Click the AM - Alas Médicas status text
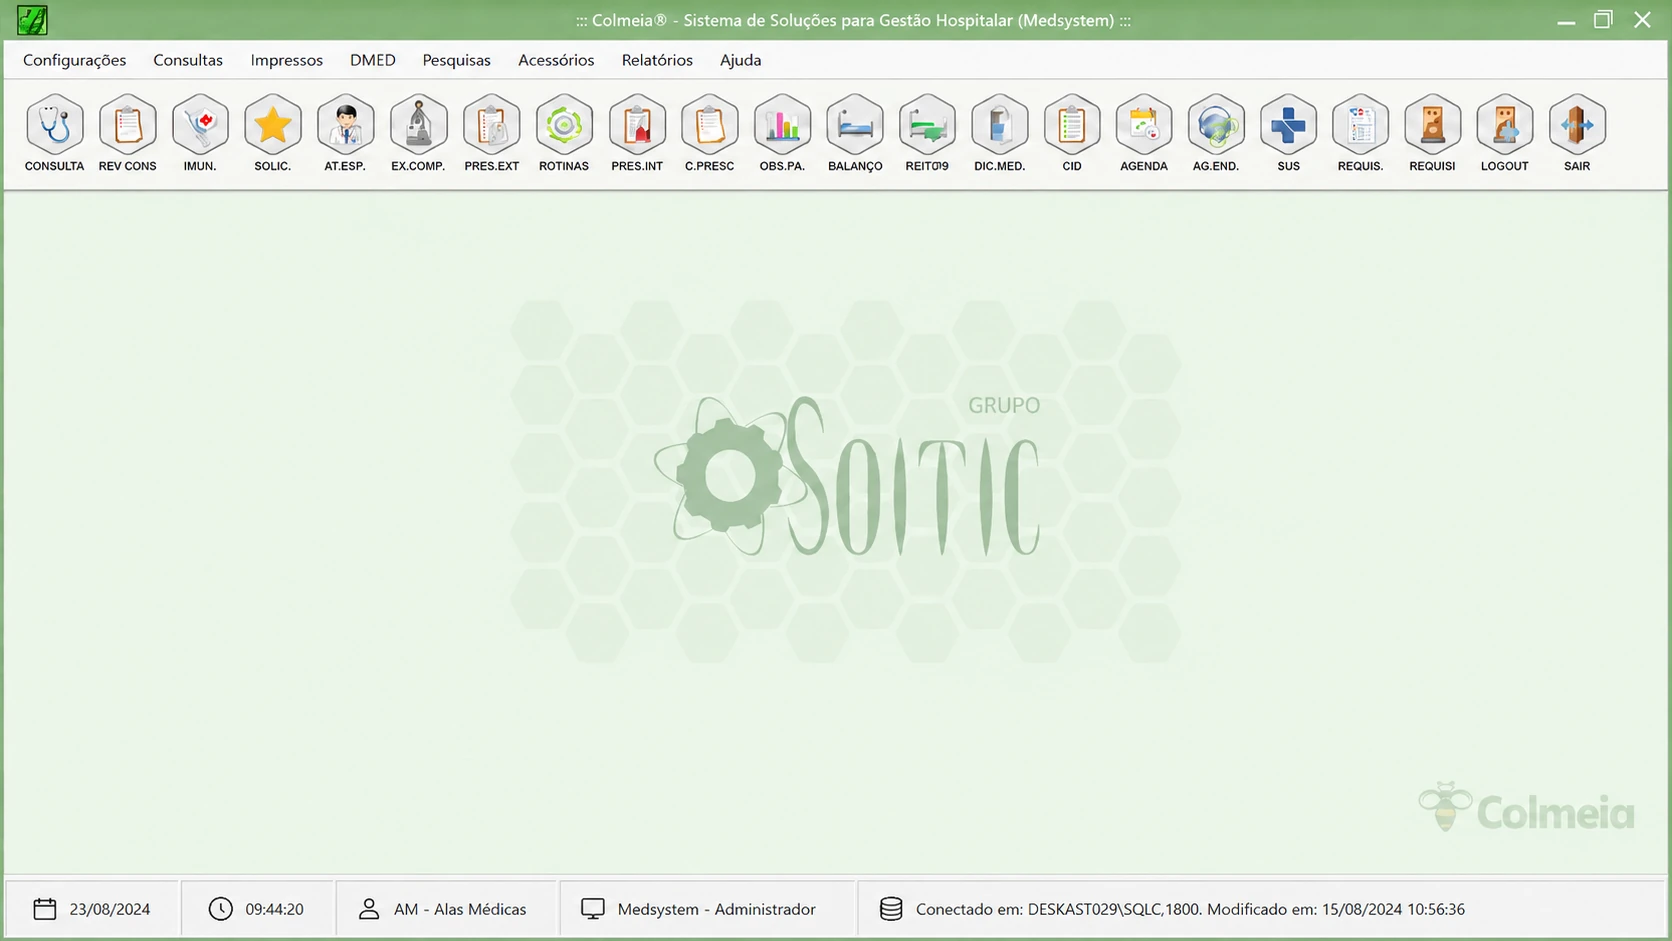Image resolution: width=1672 pixels, height=941 pixels. 460,909
